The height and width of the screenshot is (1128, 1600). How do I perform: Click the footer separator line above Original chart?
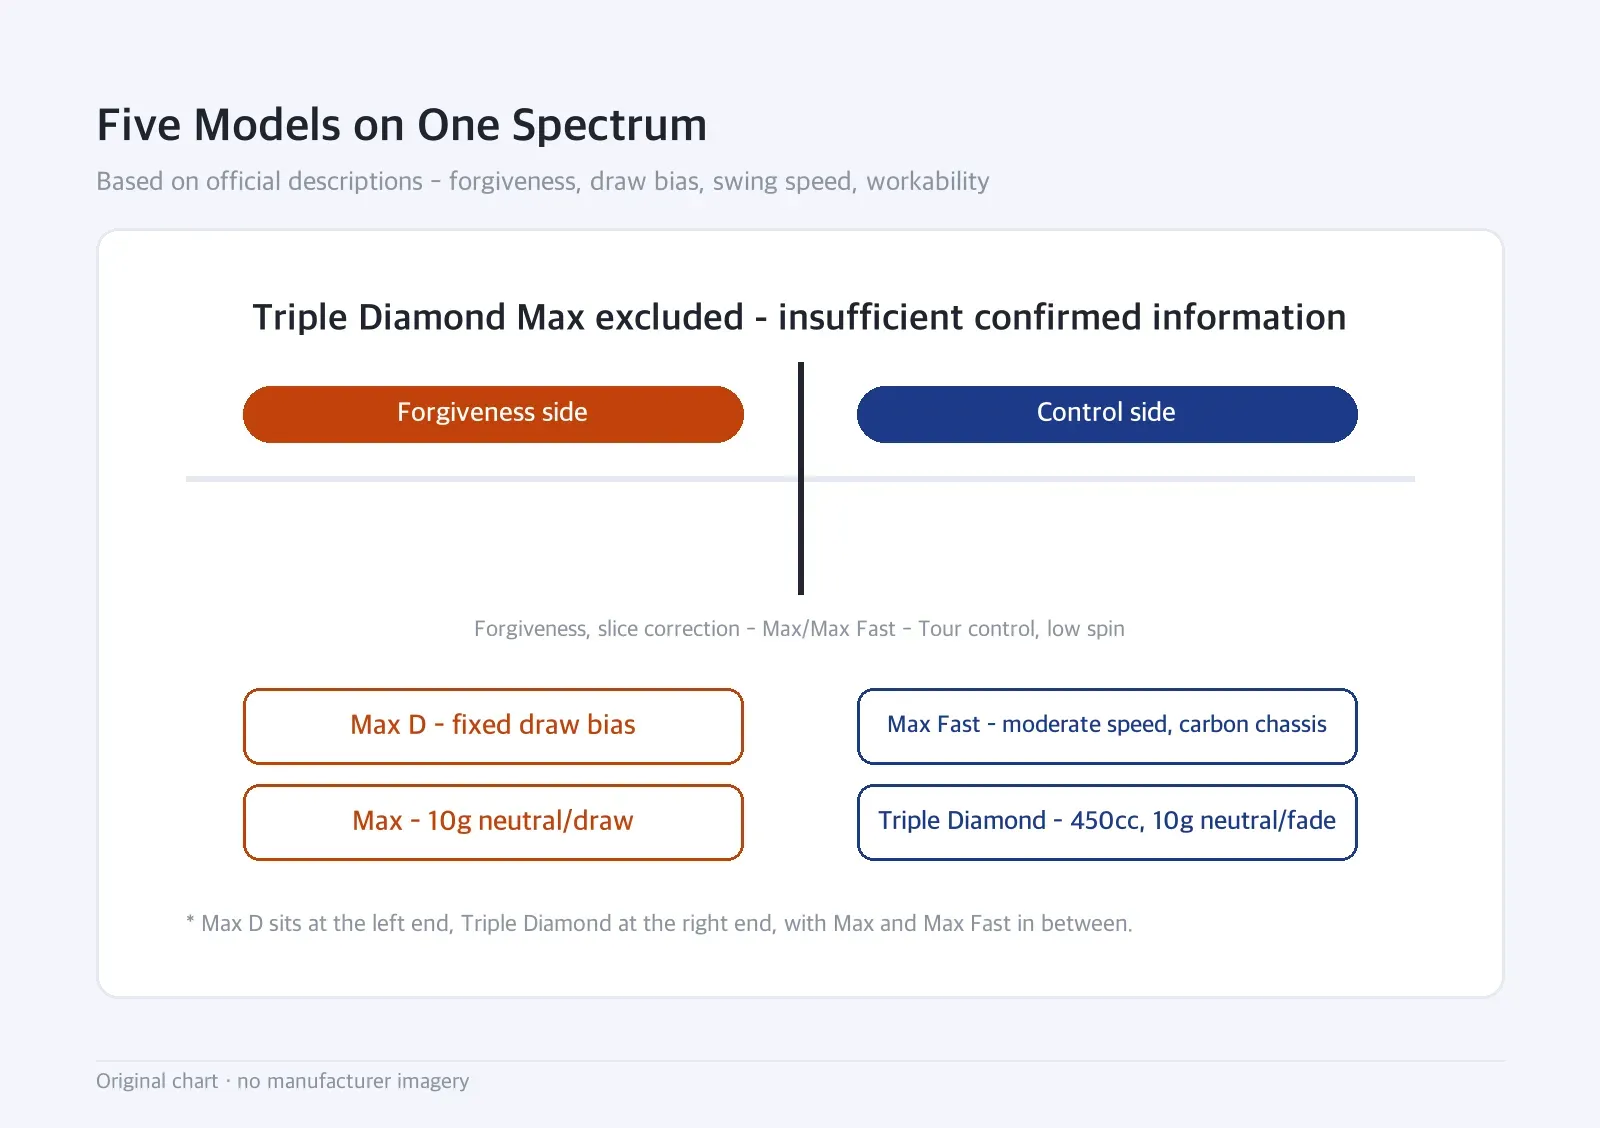coord(800,1061)
